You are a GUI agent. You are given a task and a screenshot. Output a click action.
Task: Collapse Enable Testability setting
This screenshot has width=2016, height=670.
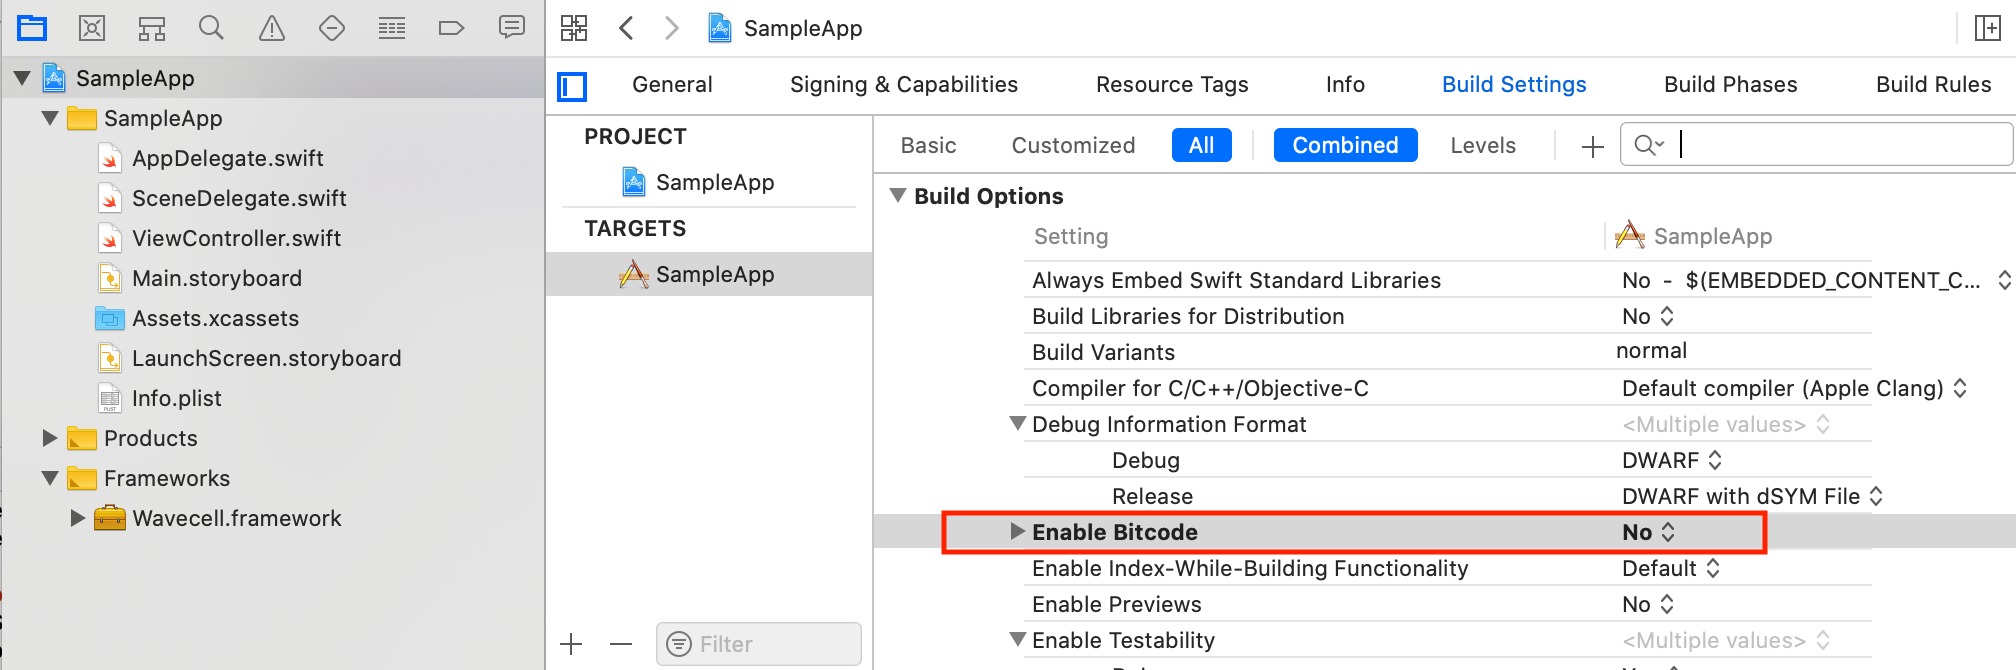click(x=1018, y=640)
